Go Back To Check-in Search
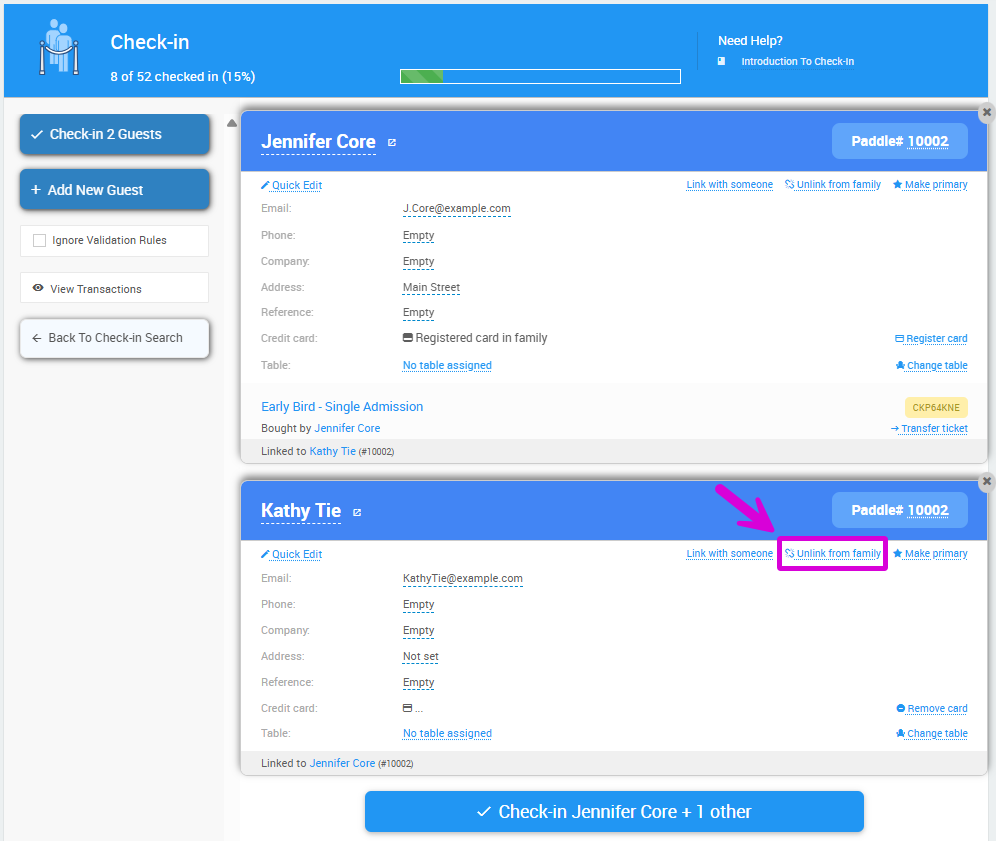Image resolution: width=996 pixels, height=841 pixels. pos(114,338)
